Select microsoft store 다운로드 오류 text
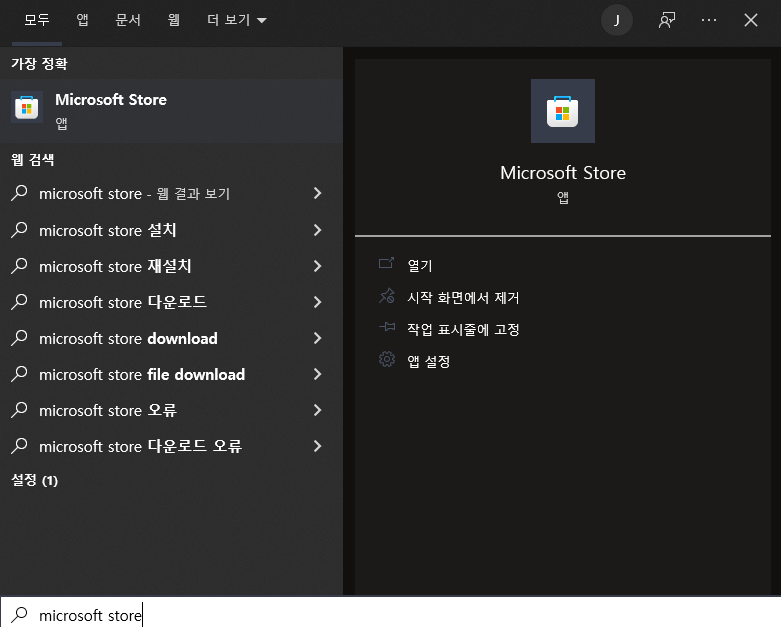Image resolution: width=781 pixels, height=627 pixels. point(140,446)
